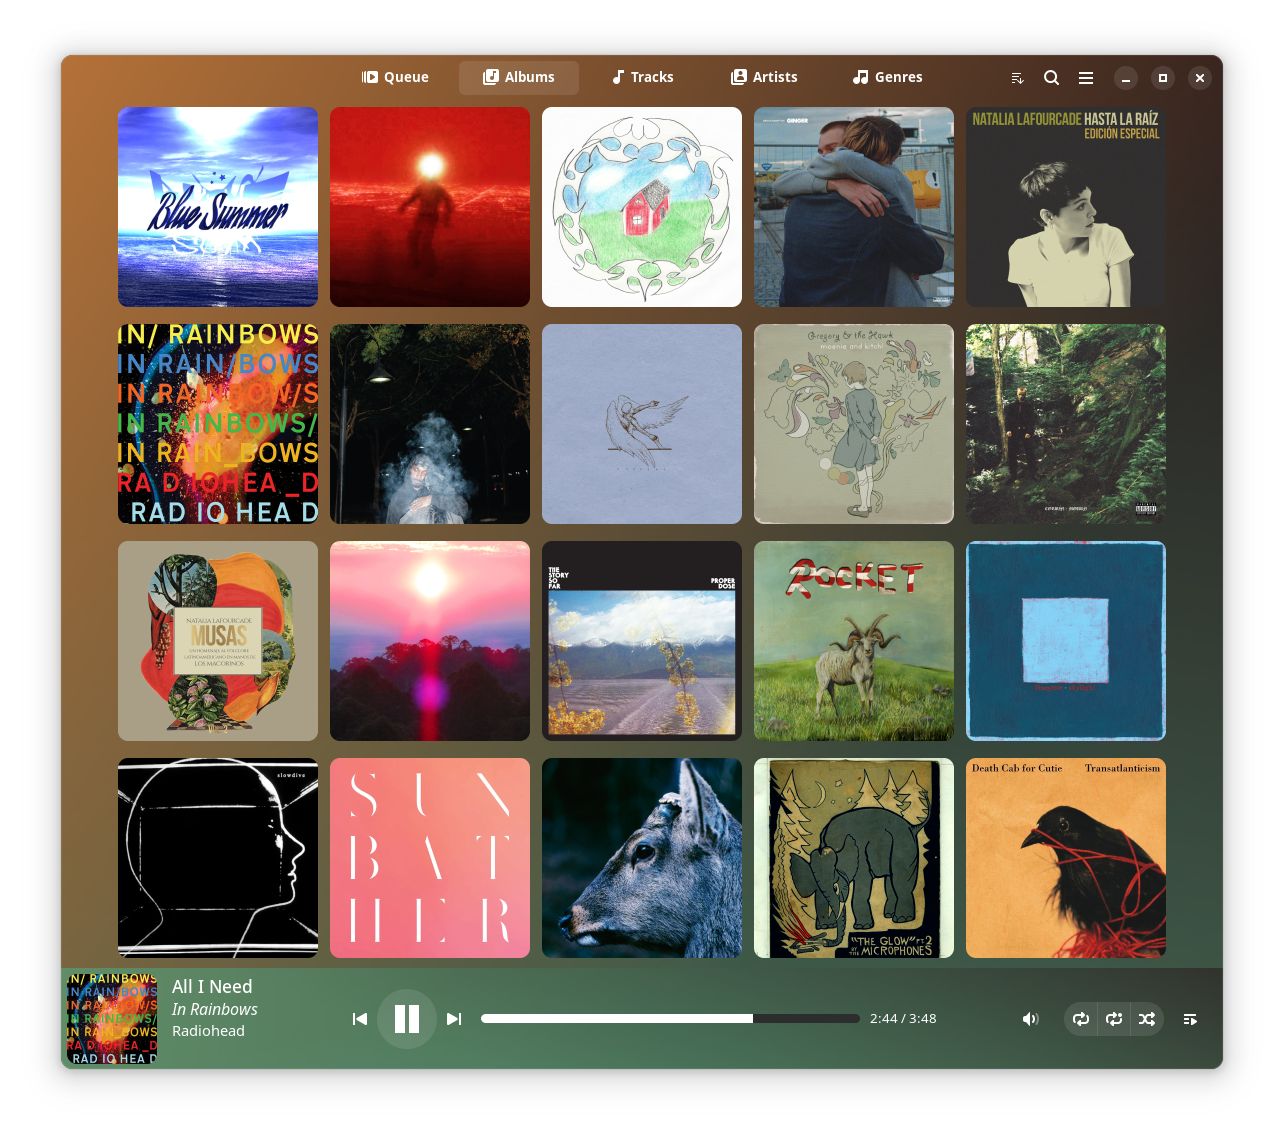Click the In Rainbows thumbnail beside track info
The width and height of the screenshot is (1284, 1136).
pyautogui.click(x=110, y=1018)
